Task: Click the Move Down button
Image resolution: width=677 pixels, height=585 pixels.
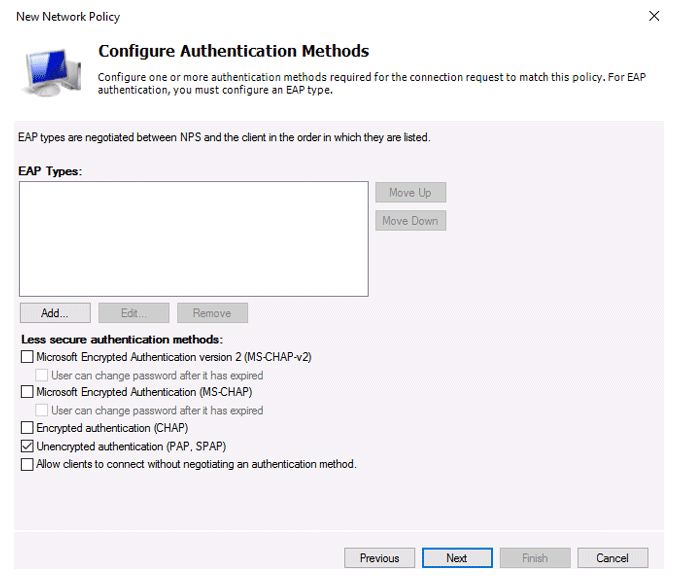Action: [411, 221]
